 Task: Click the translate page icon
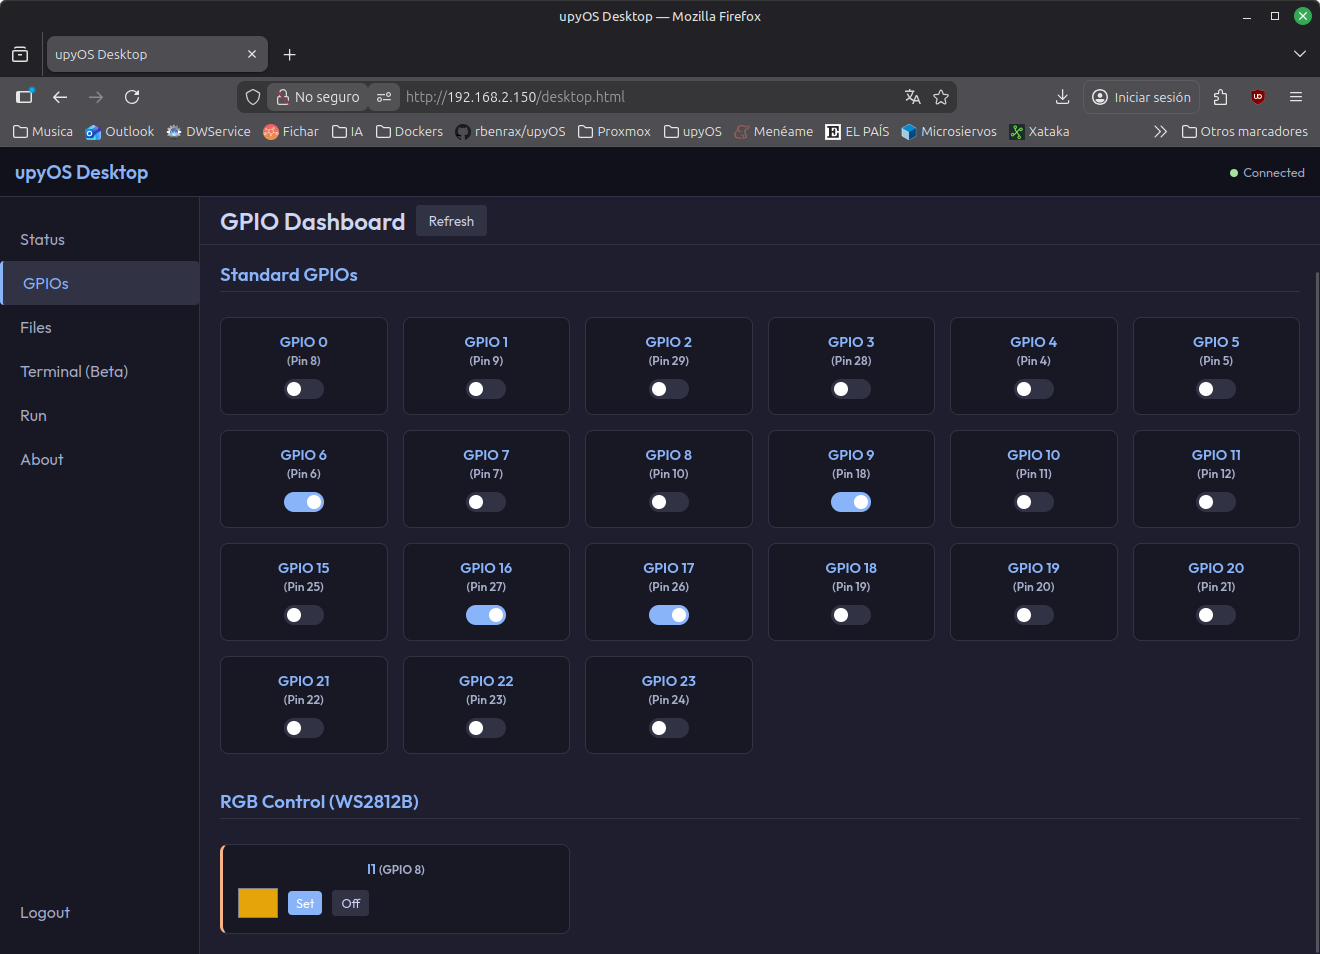[912, 97]
